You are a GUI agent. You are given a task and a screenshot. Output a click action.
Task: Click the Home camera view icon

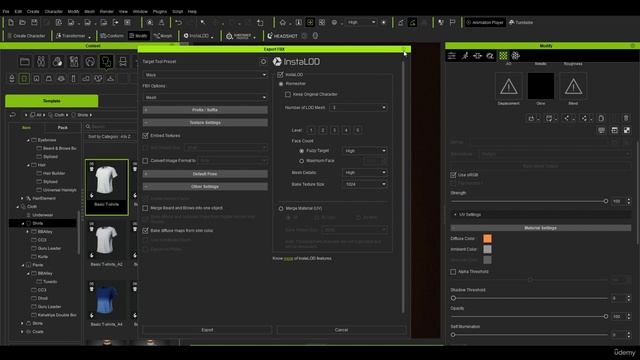pyautogui.click(x=282, y=22)
